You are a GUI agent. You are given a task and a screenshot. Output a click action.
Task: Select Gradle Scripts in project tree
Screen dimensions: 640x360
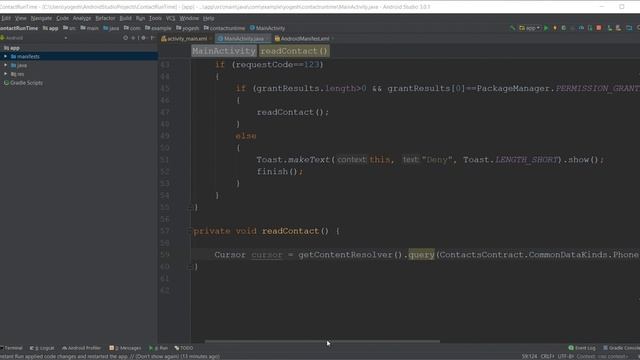pos(23,83)
